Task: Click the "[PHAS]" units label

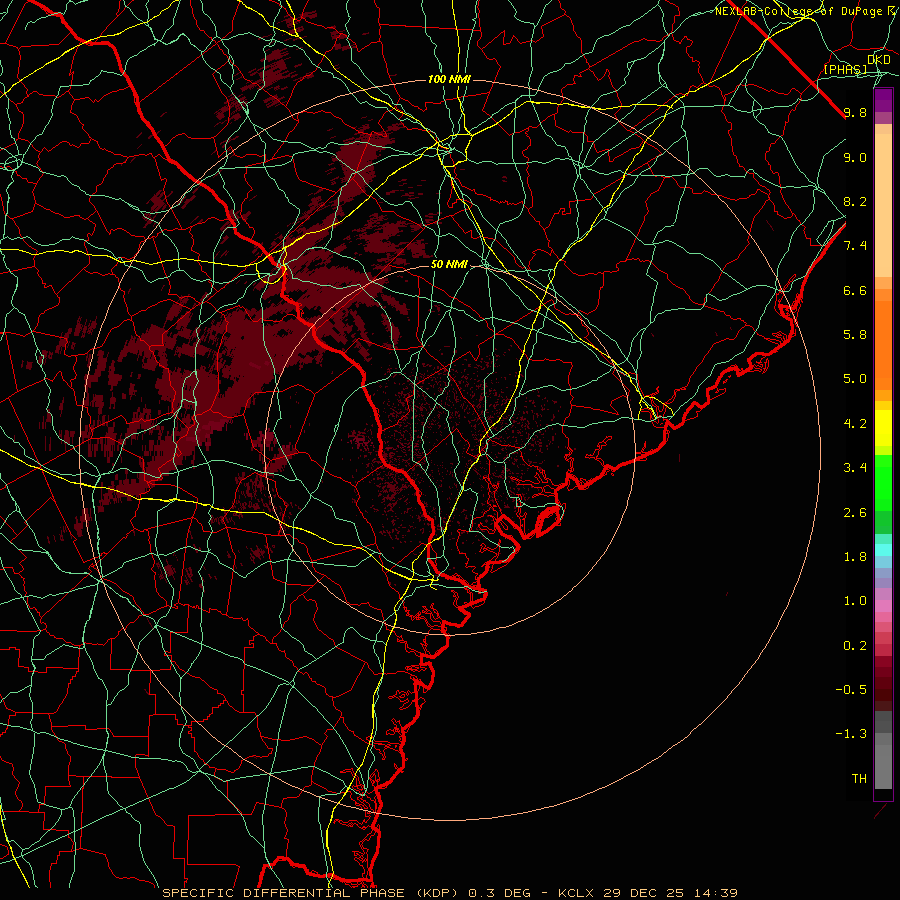Action: click(x=846, y=70)
